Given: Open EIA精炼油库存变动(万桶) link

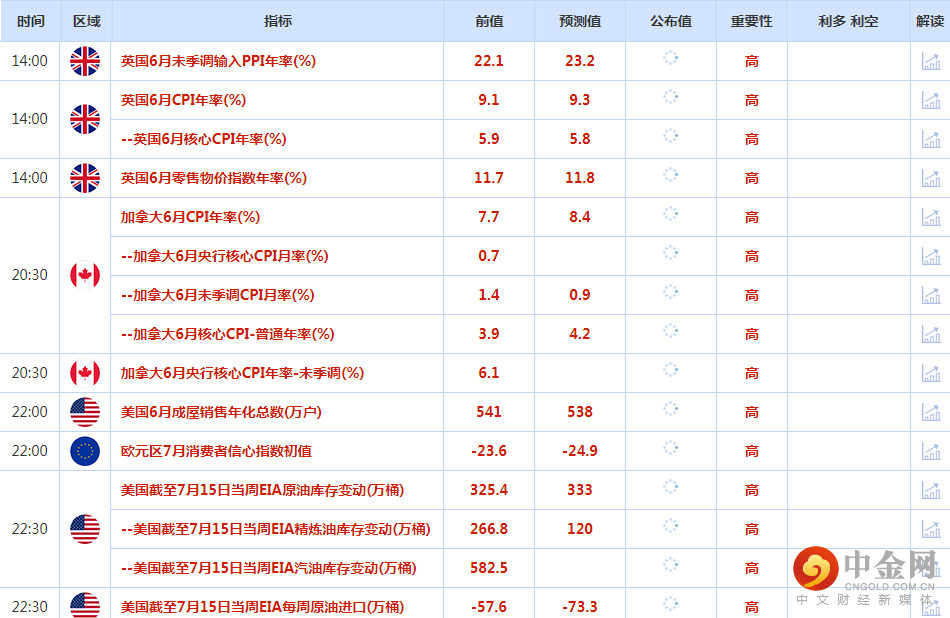Looking at the screenshot, I should pyautogui.click(x=276, y=529).
